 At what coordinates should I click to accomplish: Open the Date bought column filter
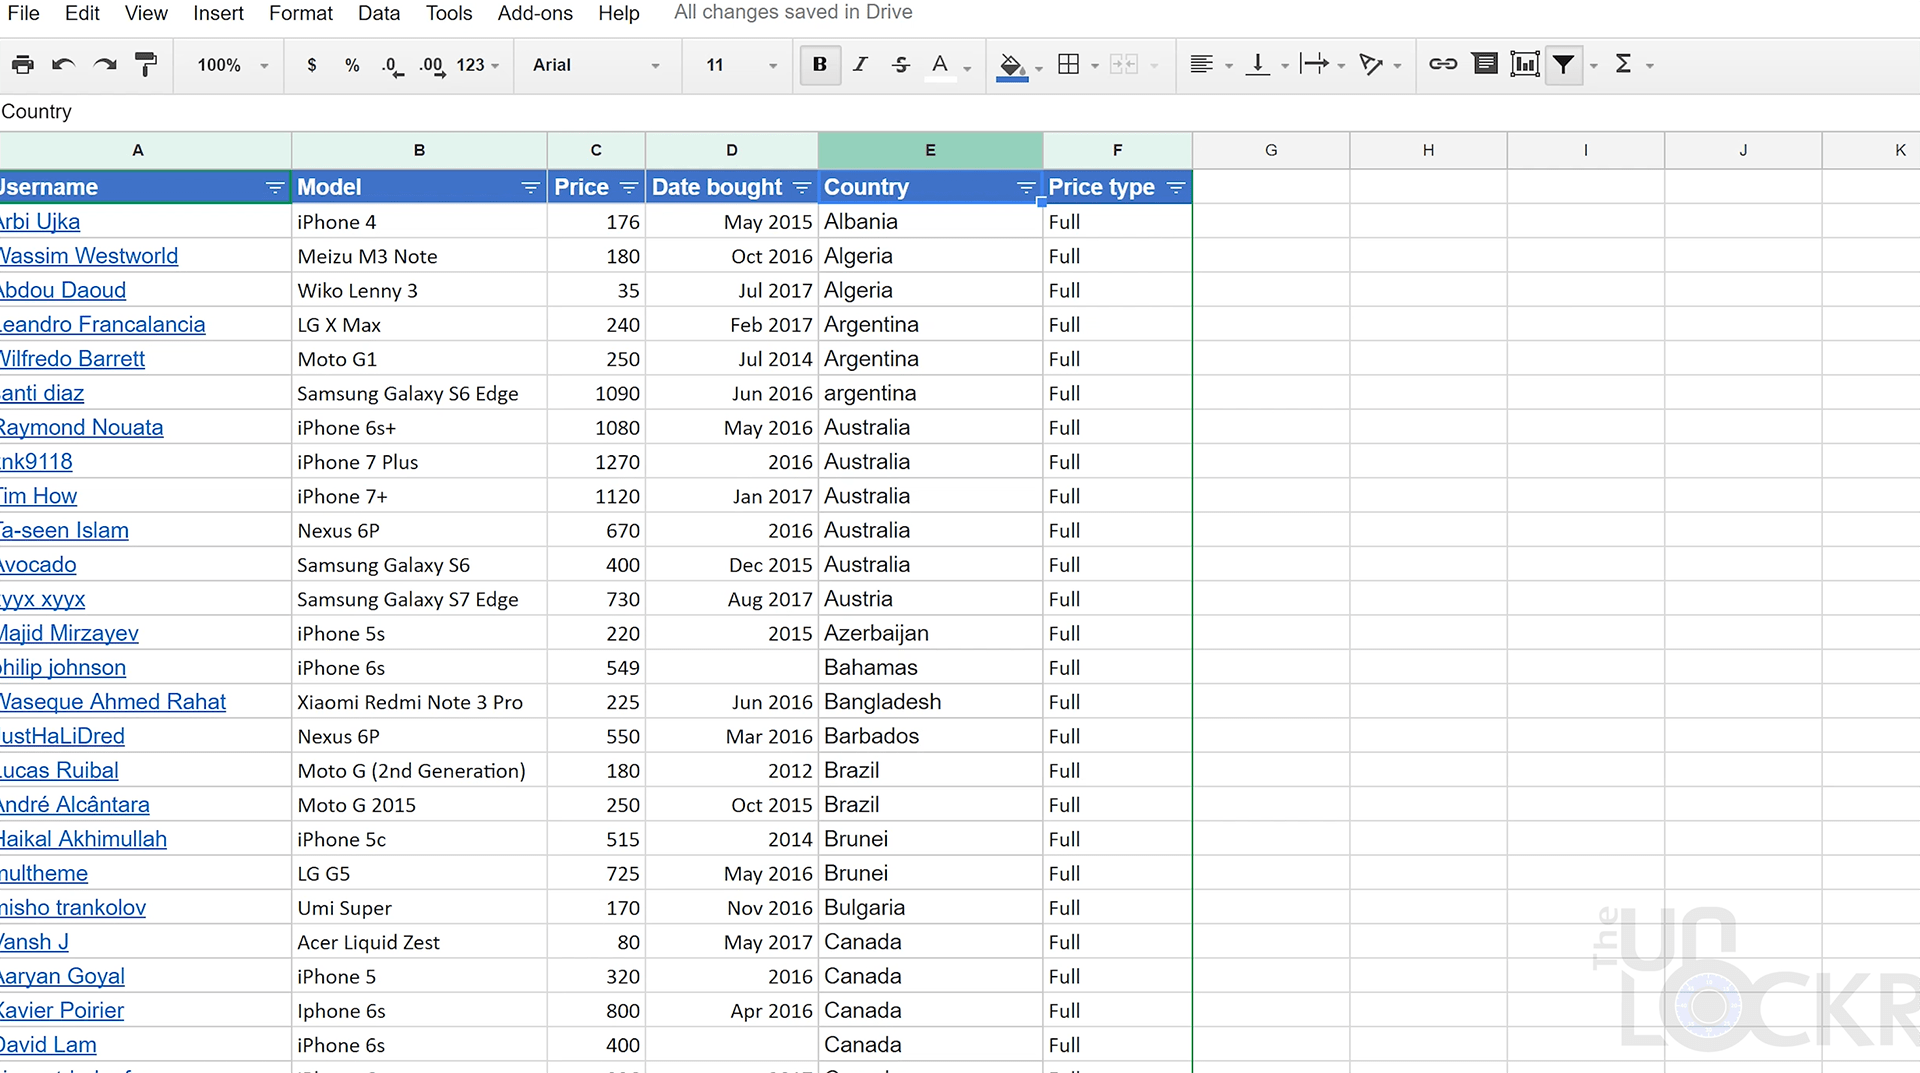click(802, 188)
